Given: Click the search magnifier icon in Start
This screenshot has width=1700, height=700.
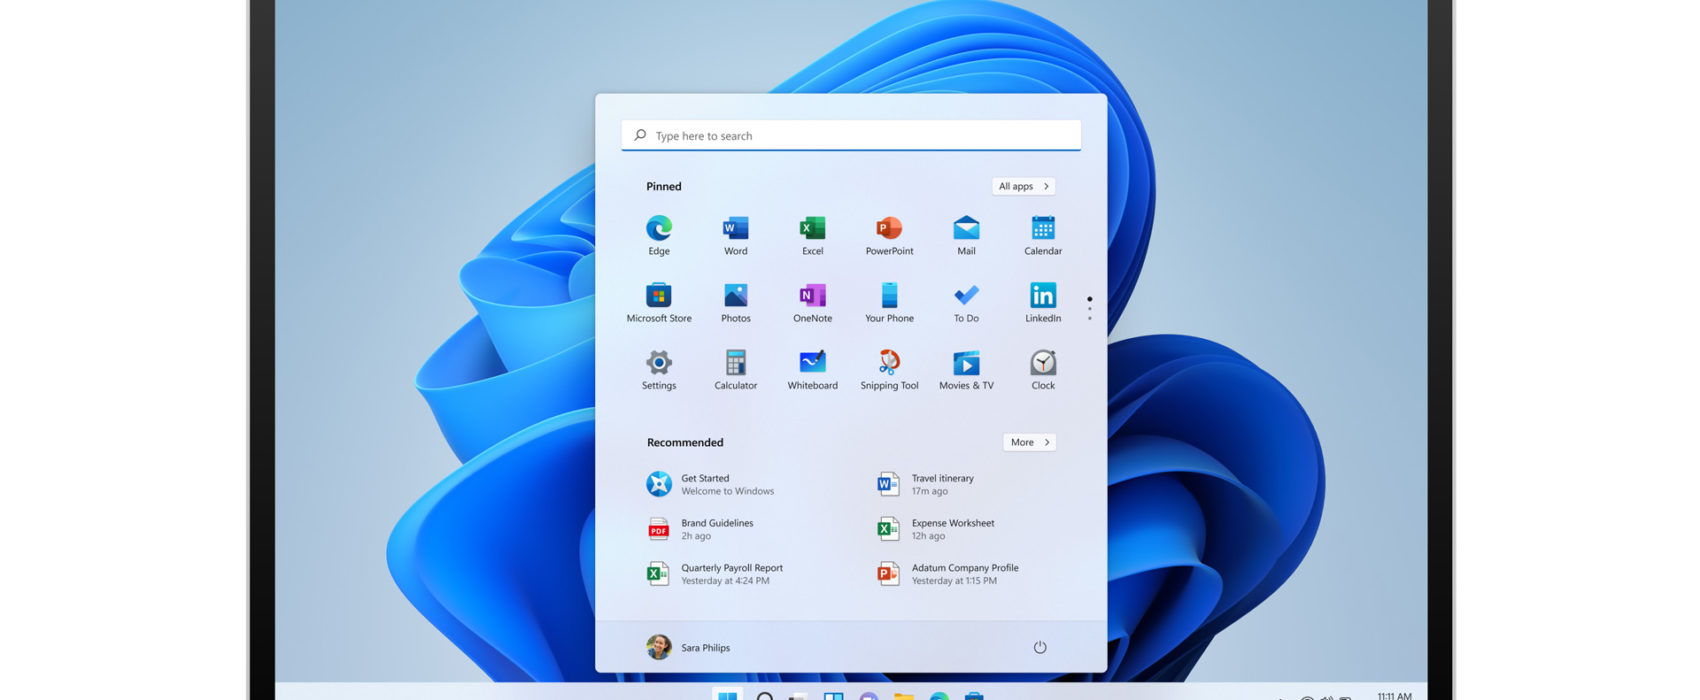Looking at the screenshot, I should [640, 135].
